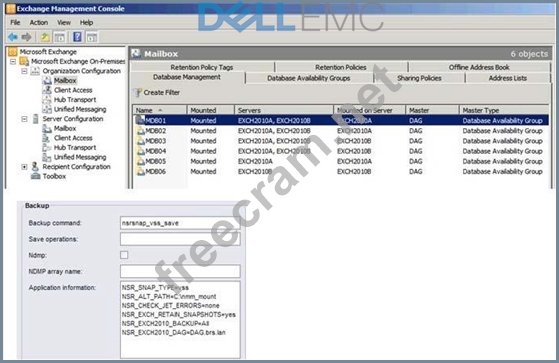Open the Offline Address Book tab
Screen dimensions: 559x363
pyautogui.click(x=479, y=67)
